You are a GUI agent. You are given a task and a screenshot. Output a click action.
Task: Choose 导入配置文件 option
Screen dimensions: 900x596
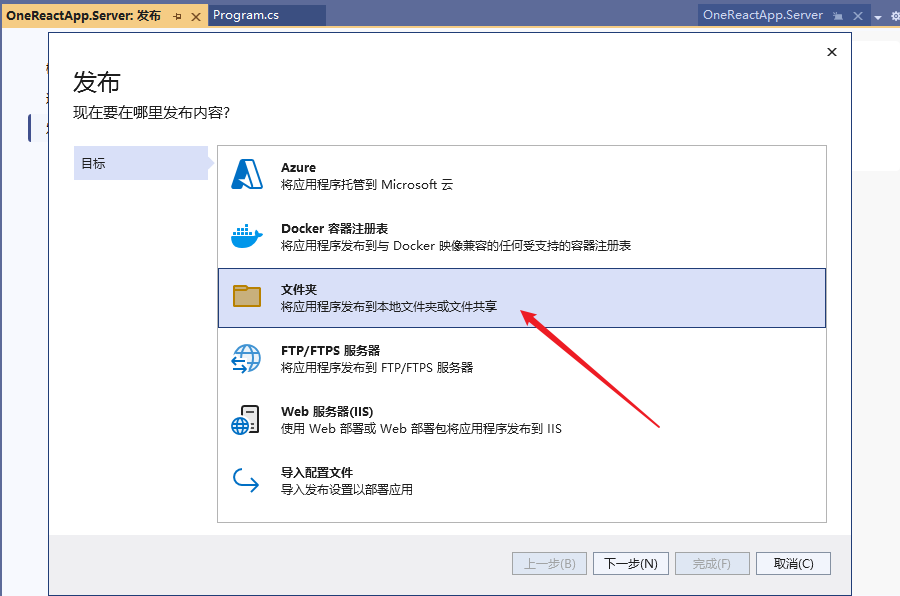(522, 481)
